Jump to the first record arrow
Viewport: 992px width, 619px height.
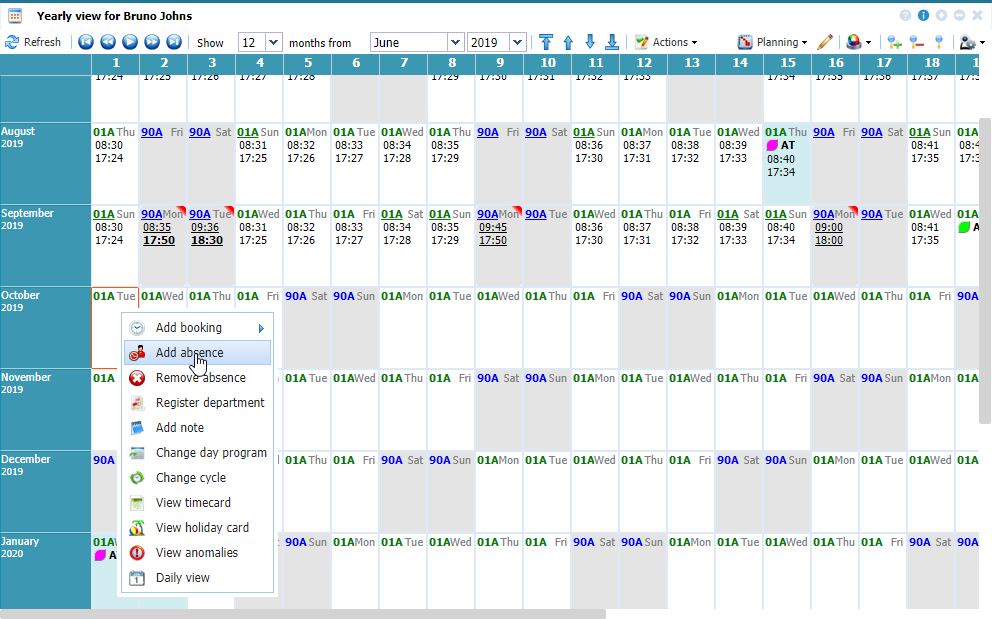86,42
